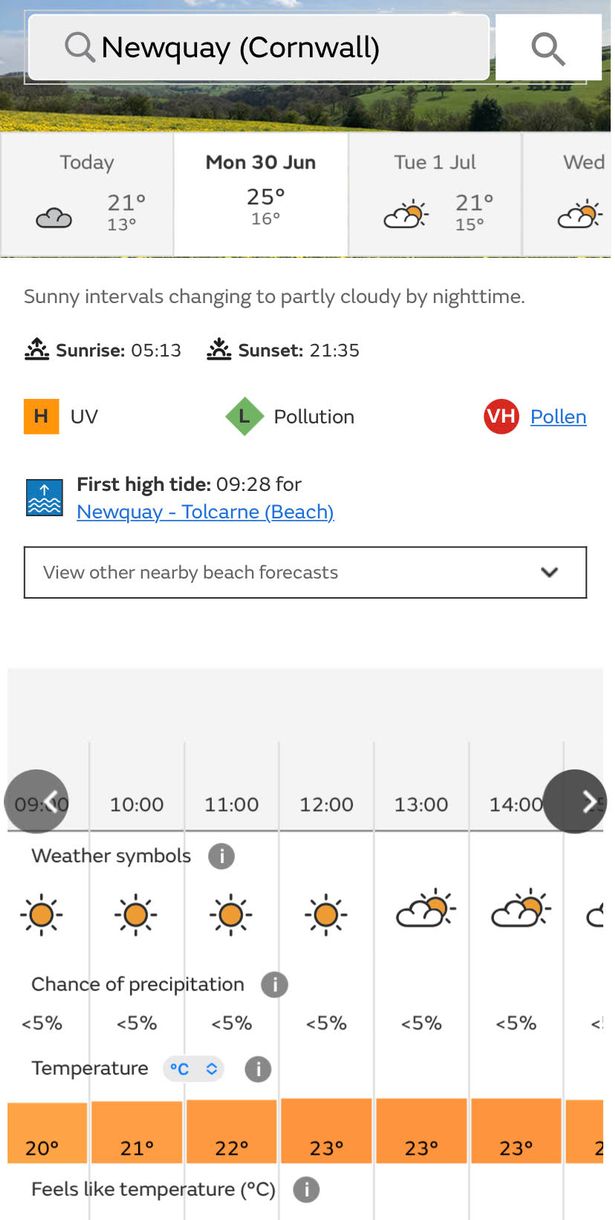
Task: Expand view other nearby beach forecasts
Action: (305, 572)
